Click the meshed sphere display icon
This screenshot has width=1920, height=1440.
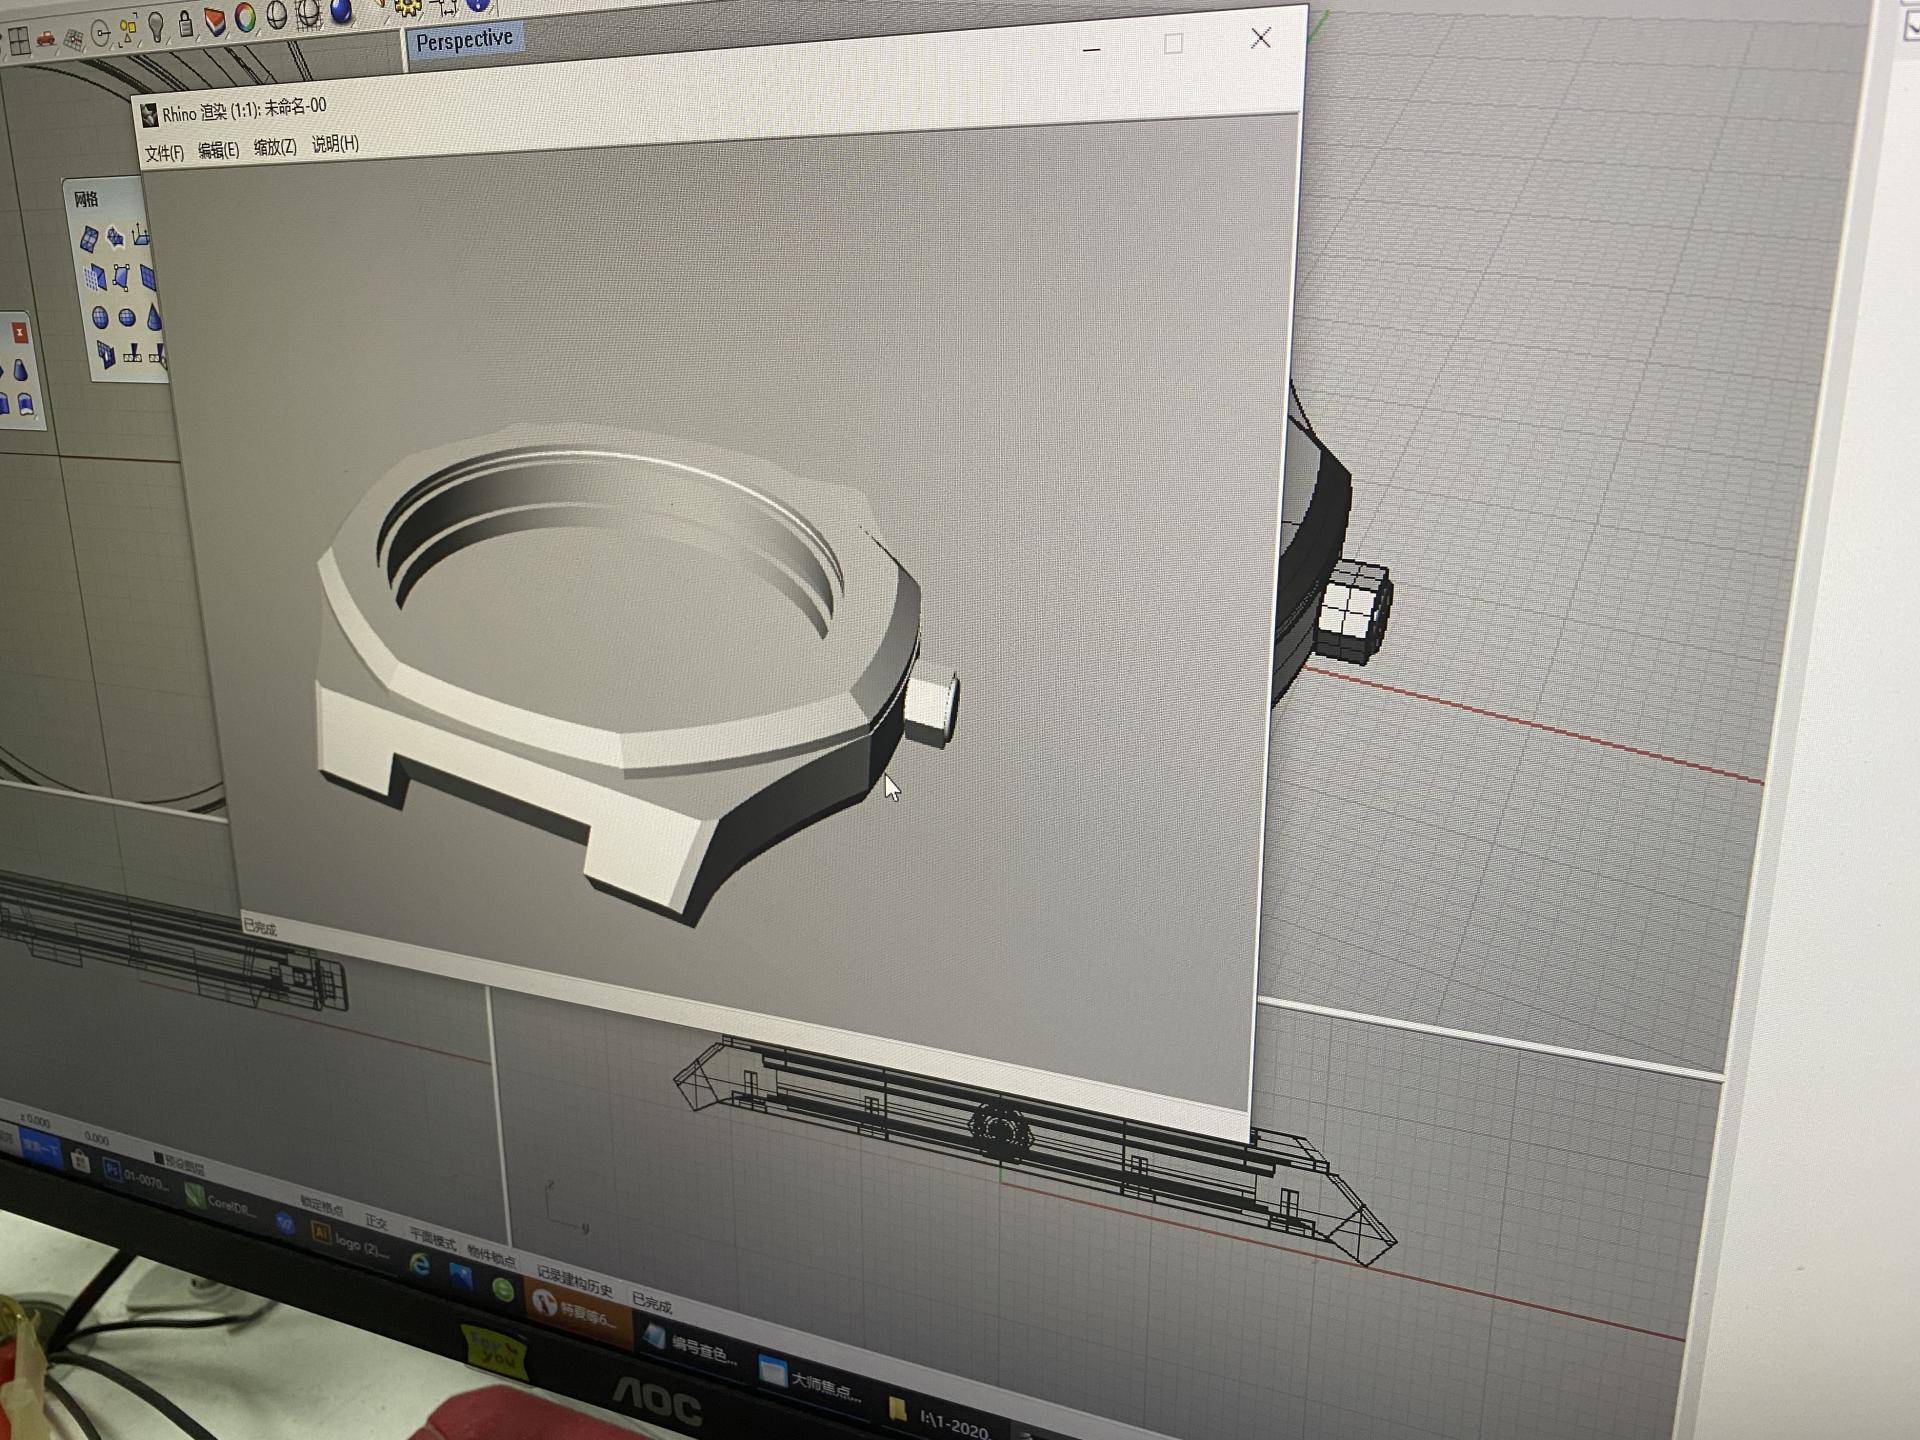click(309, 12)
